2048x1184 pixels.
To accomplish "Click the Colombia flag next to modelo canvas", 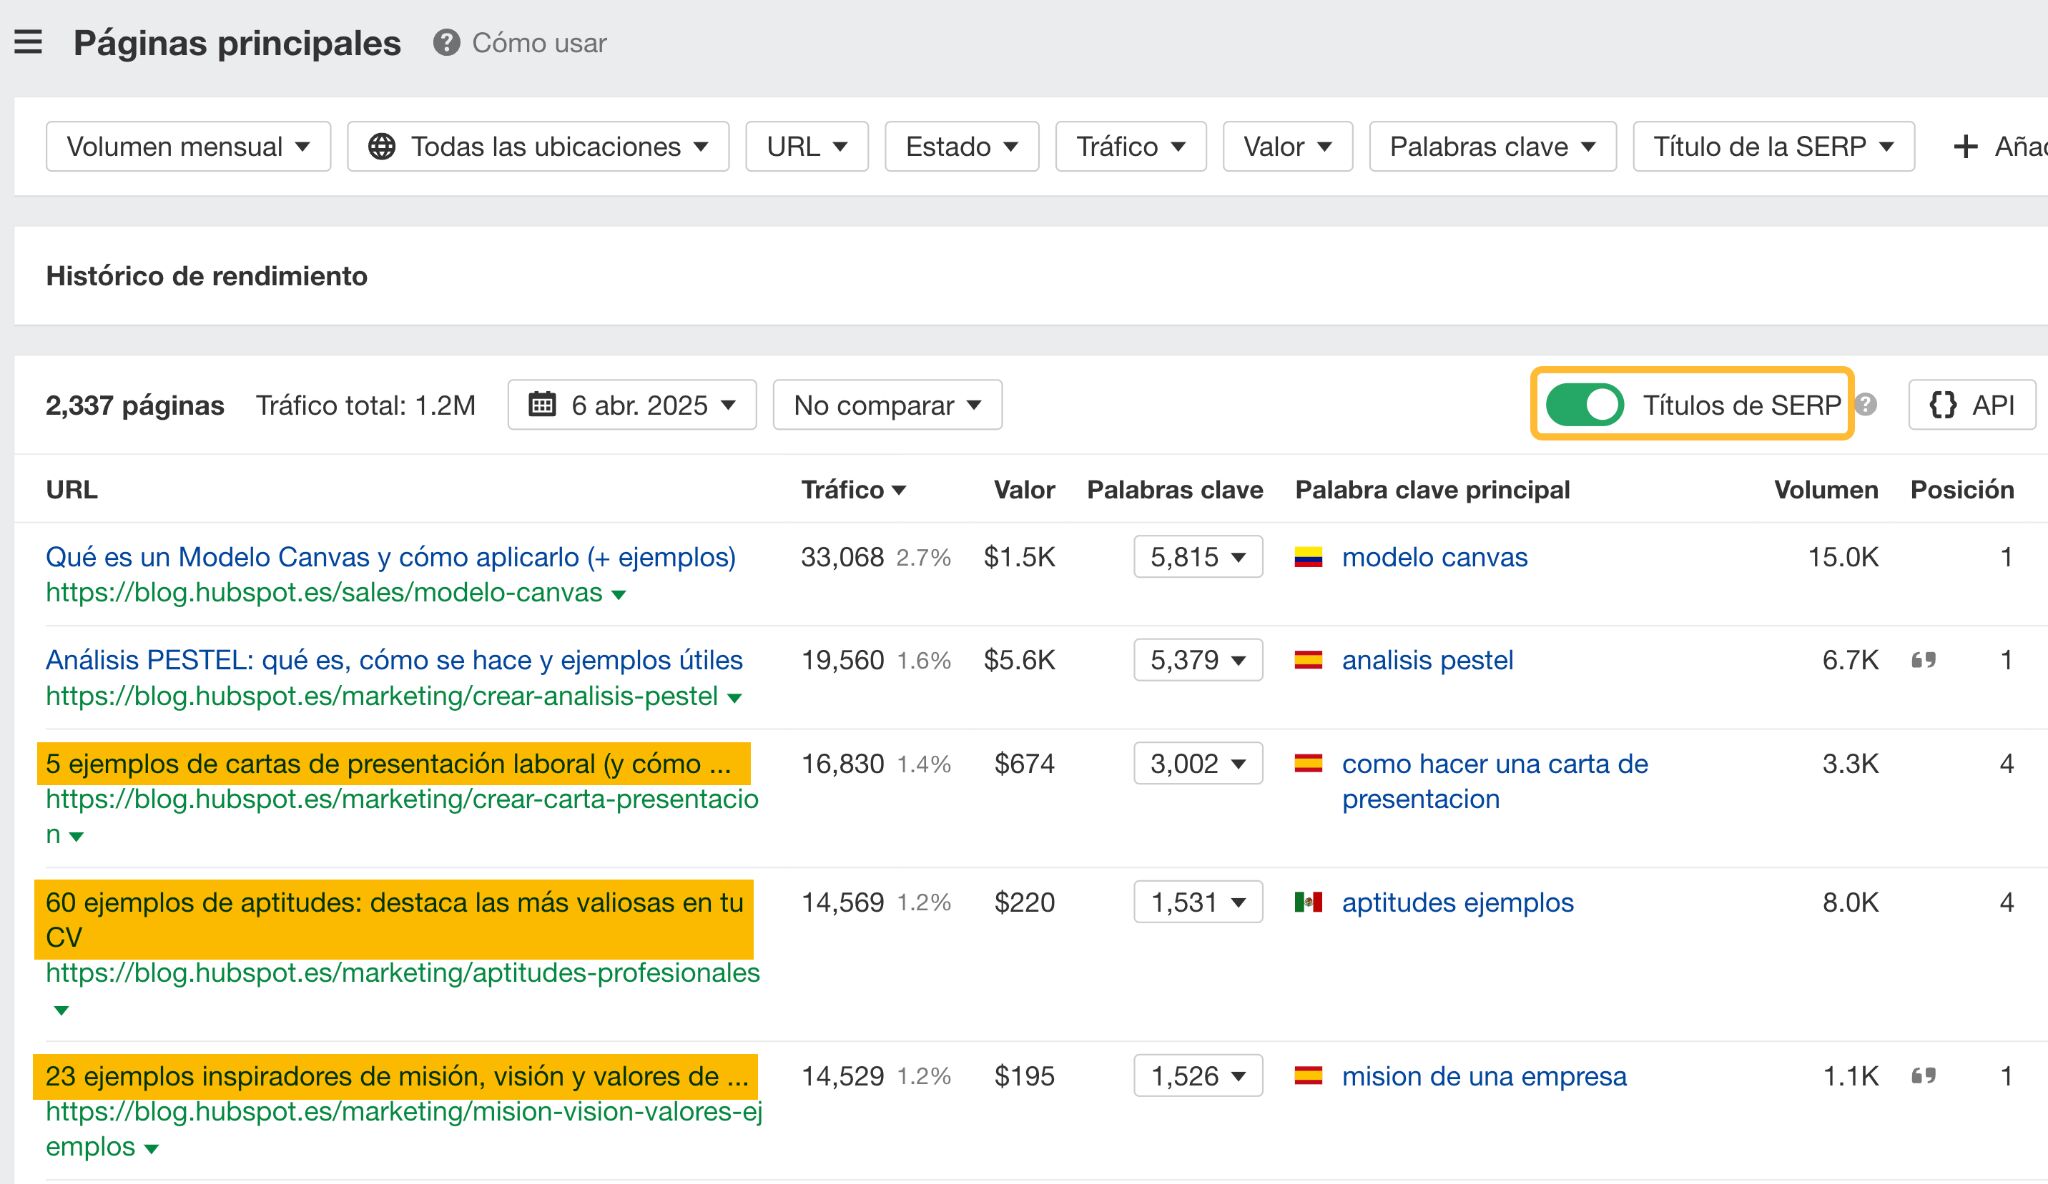I will [1309, 557].
